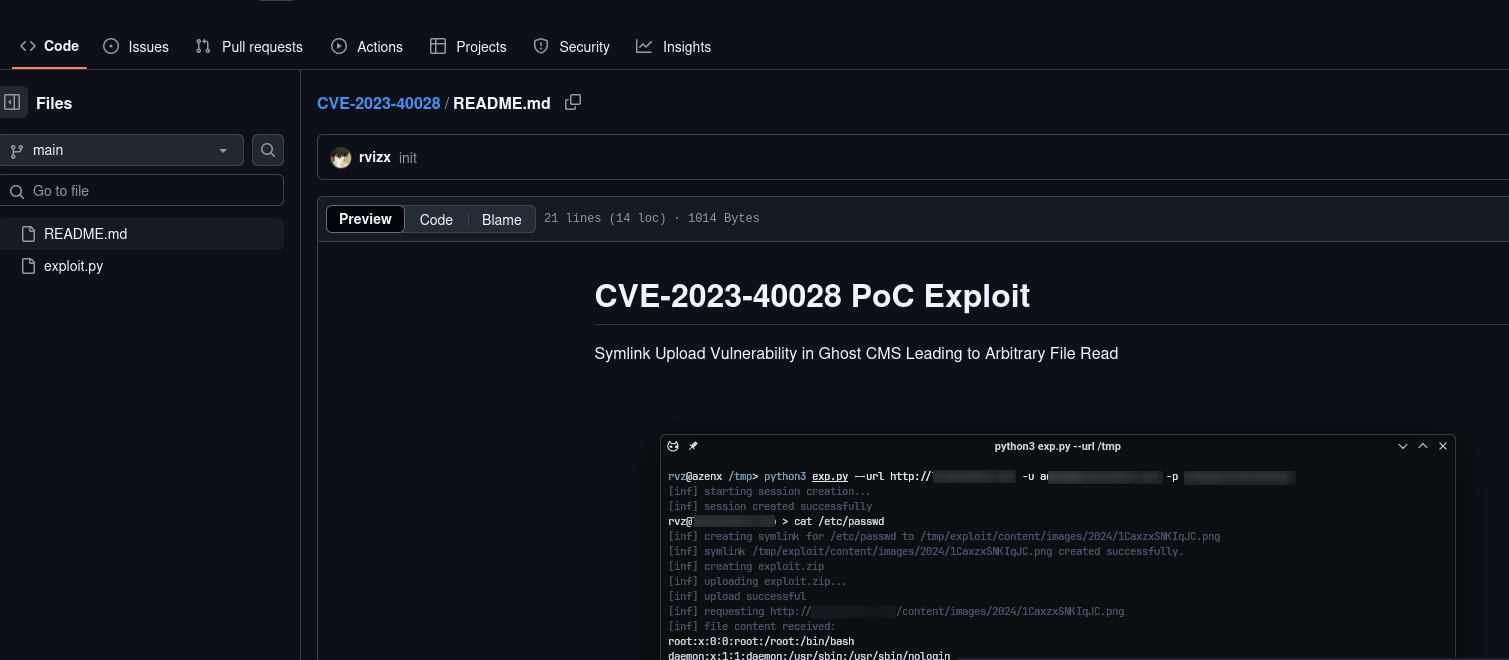The height and width of the screenshot is (660, 1509).
Task: Open the Issues tab
Action: [136, 46]
